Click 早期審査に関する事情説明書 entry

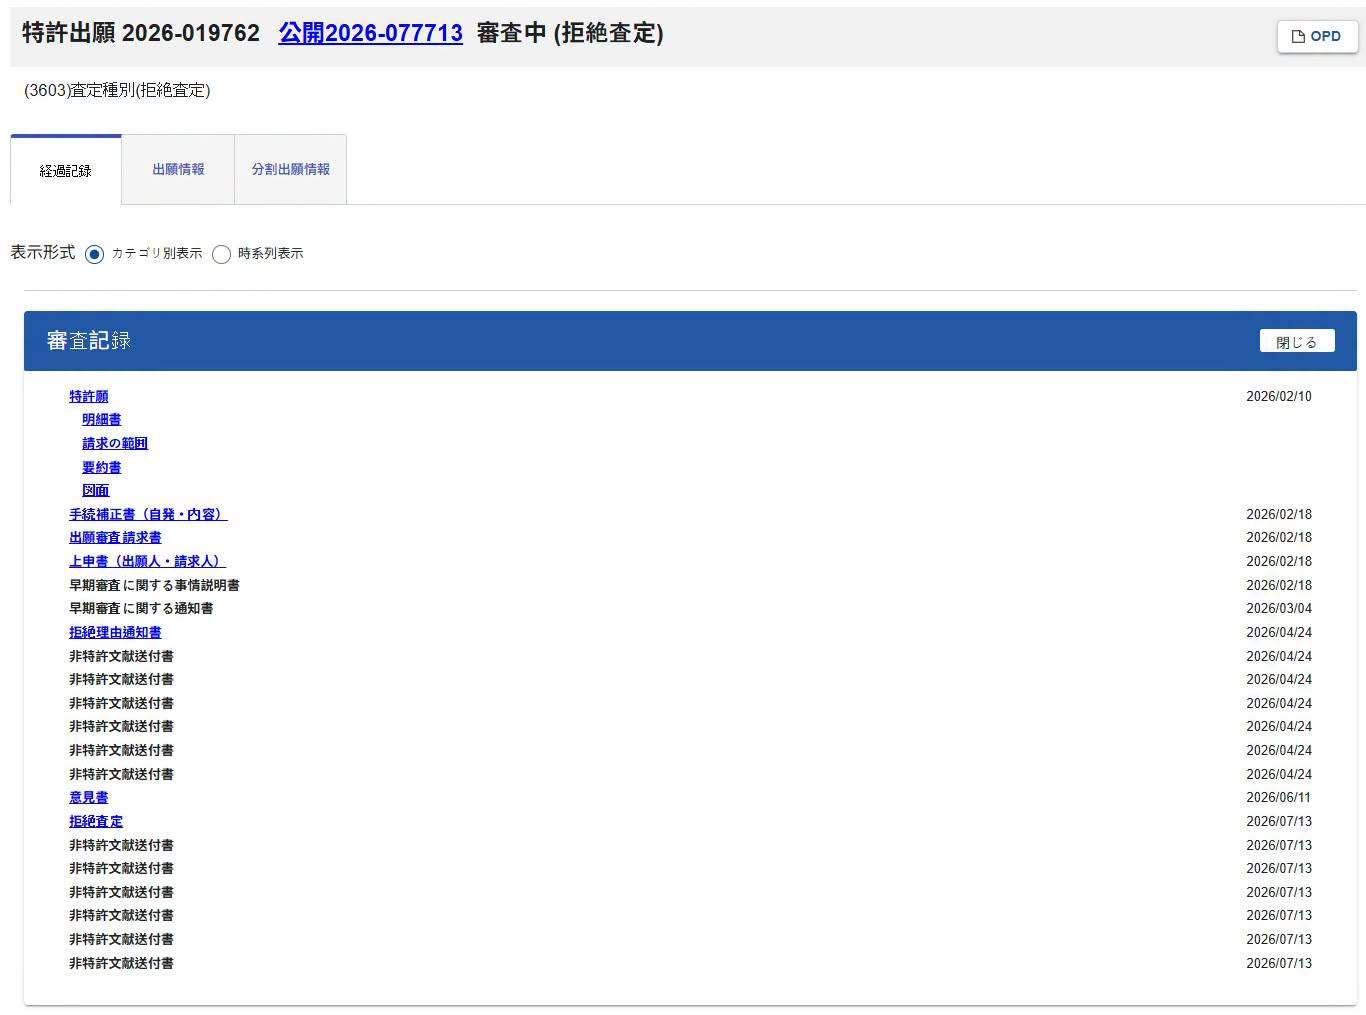154,586
